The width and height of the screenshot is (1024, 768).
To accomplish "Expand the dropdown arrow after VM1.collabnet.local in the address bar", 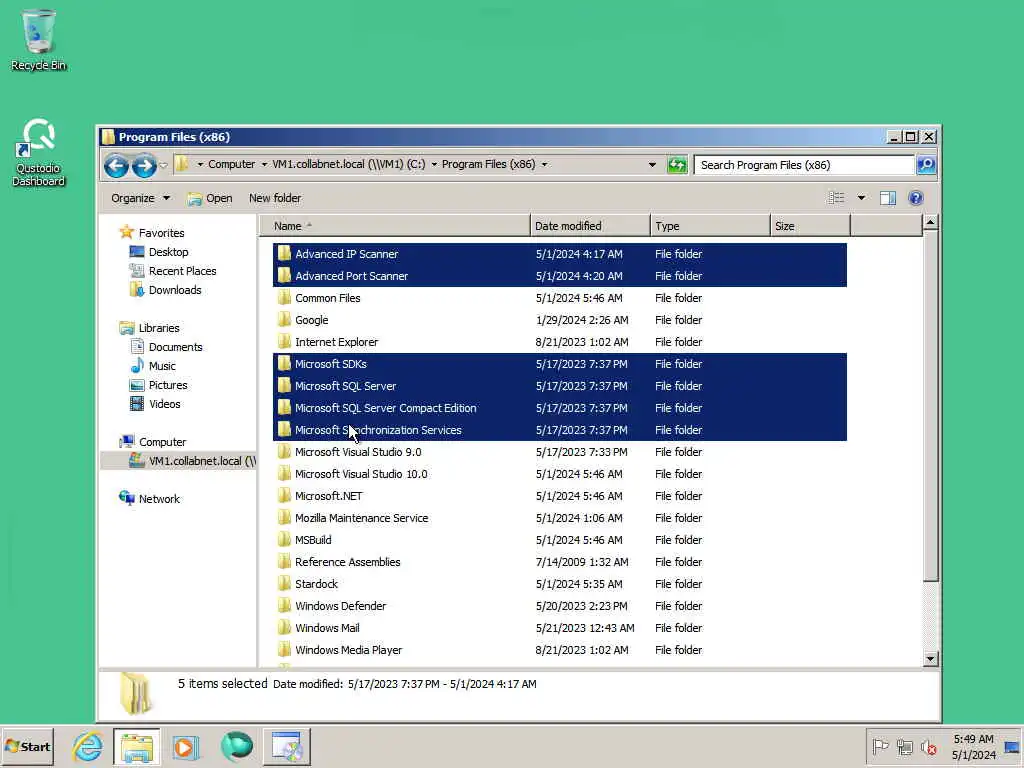I will pos(434,165).
